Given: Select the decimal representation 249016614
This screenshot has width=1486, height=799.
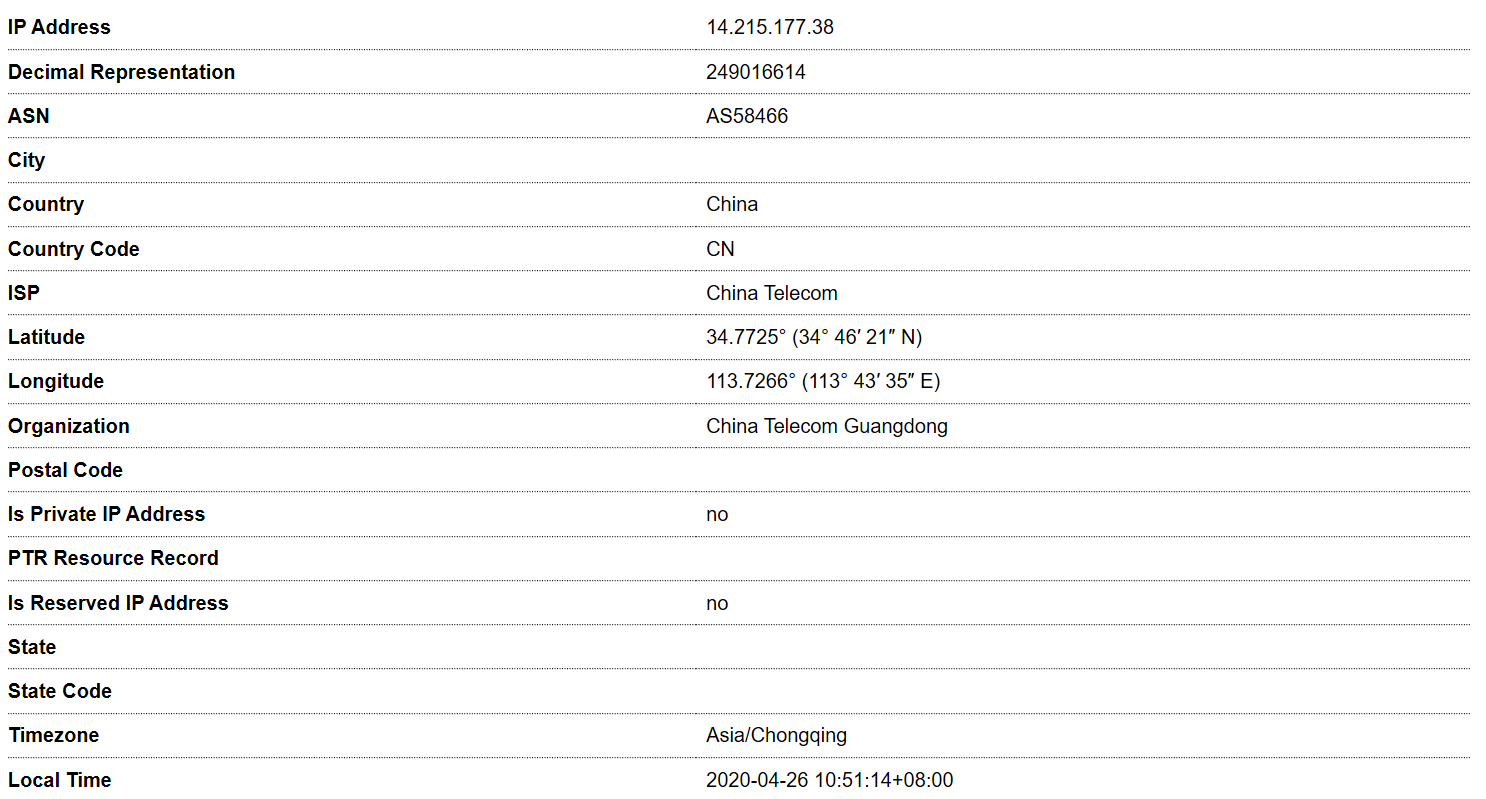Looking at the screenshot, I should pos(755,72).
